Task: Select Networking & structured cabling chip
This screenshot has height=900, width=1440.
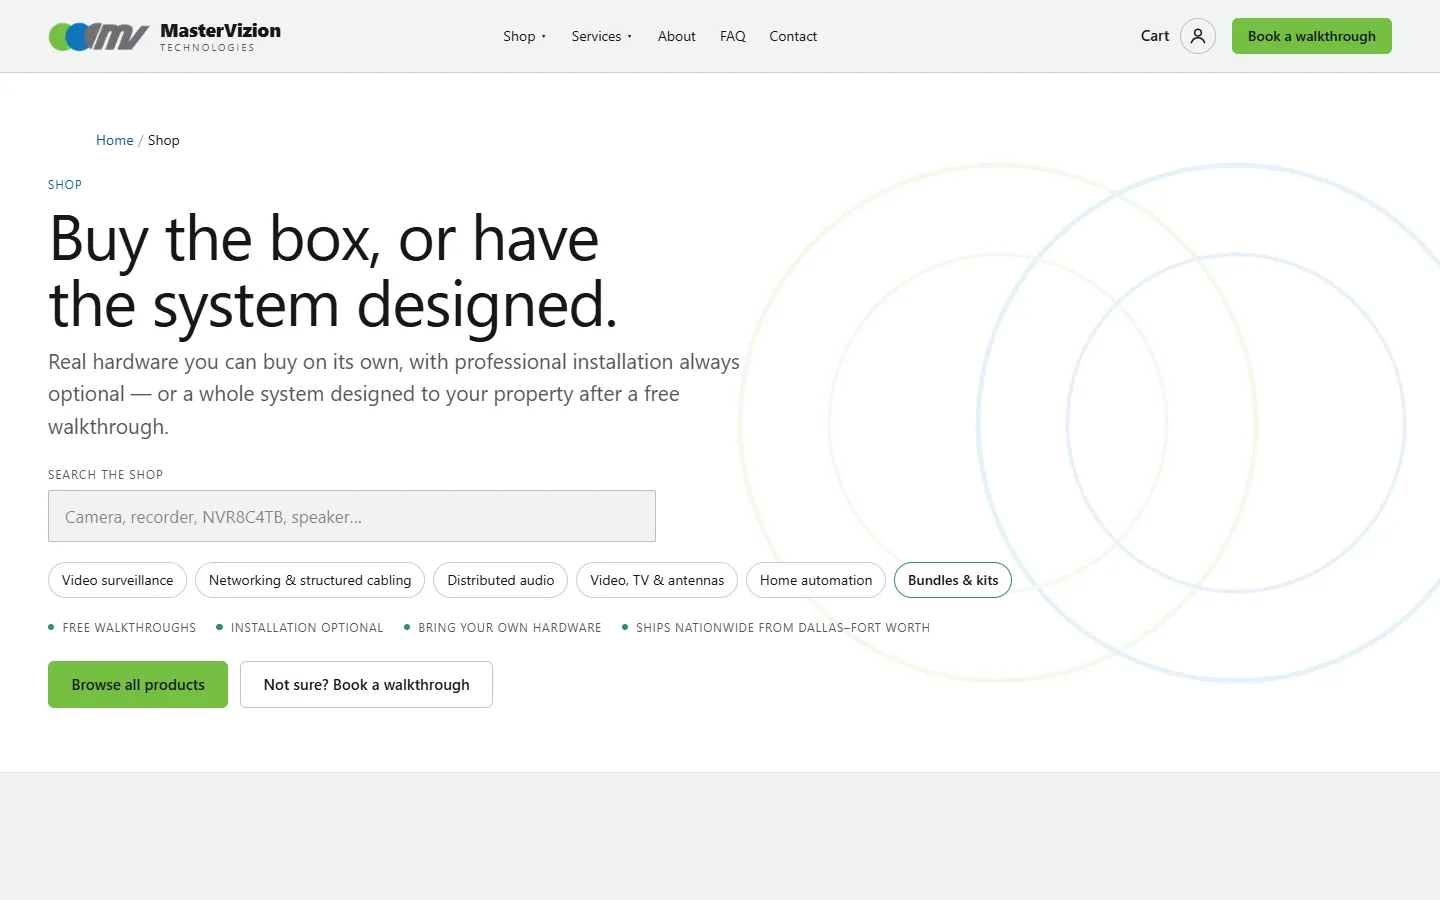Action: (x=310, y=580)
